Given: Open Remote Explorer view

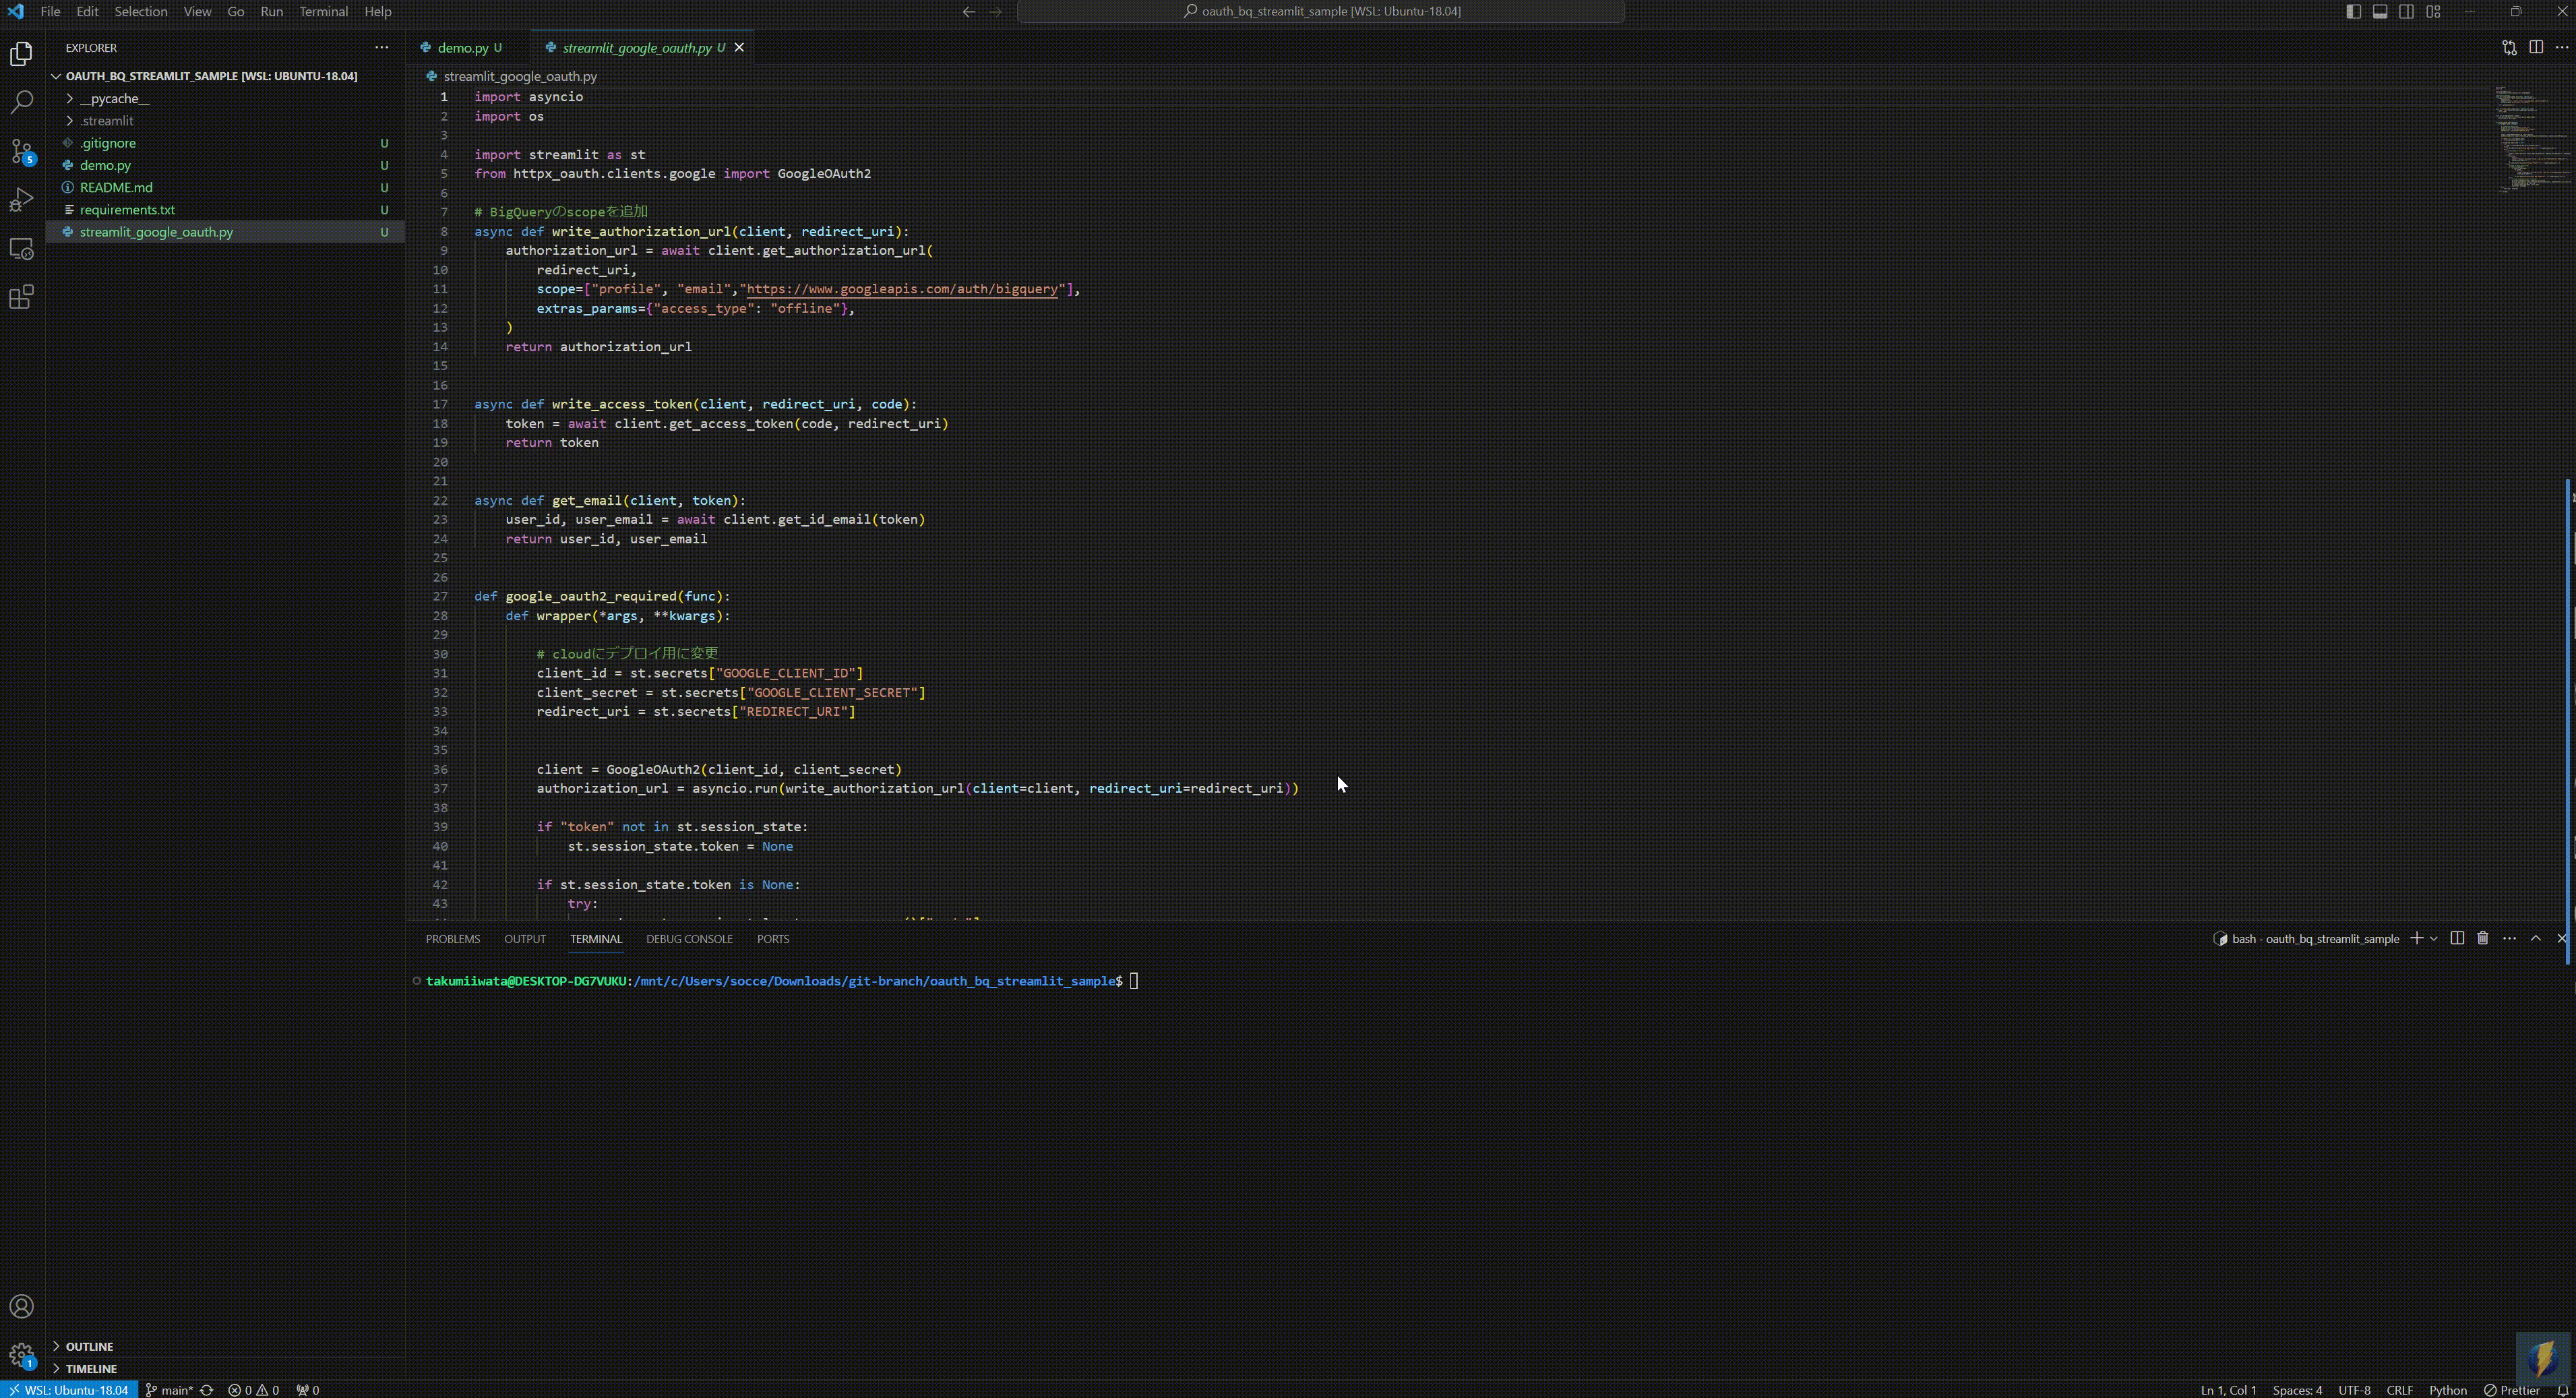Looking at the screenshot, I should point(21,249).
